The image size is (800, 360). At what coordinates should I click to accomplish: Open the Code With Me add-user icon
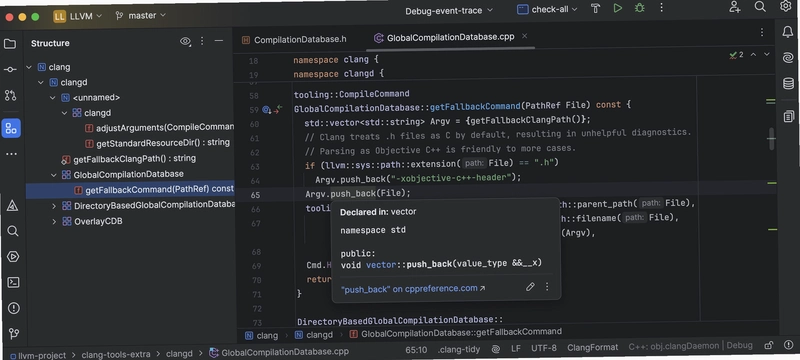(x=734, y=7)
